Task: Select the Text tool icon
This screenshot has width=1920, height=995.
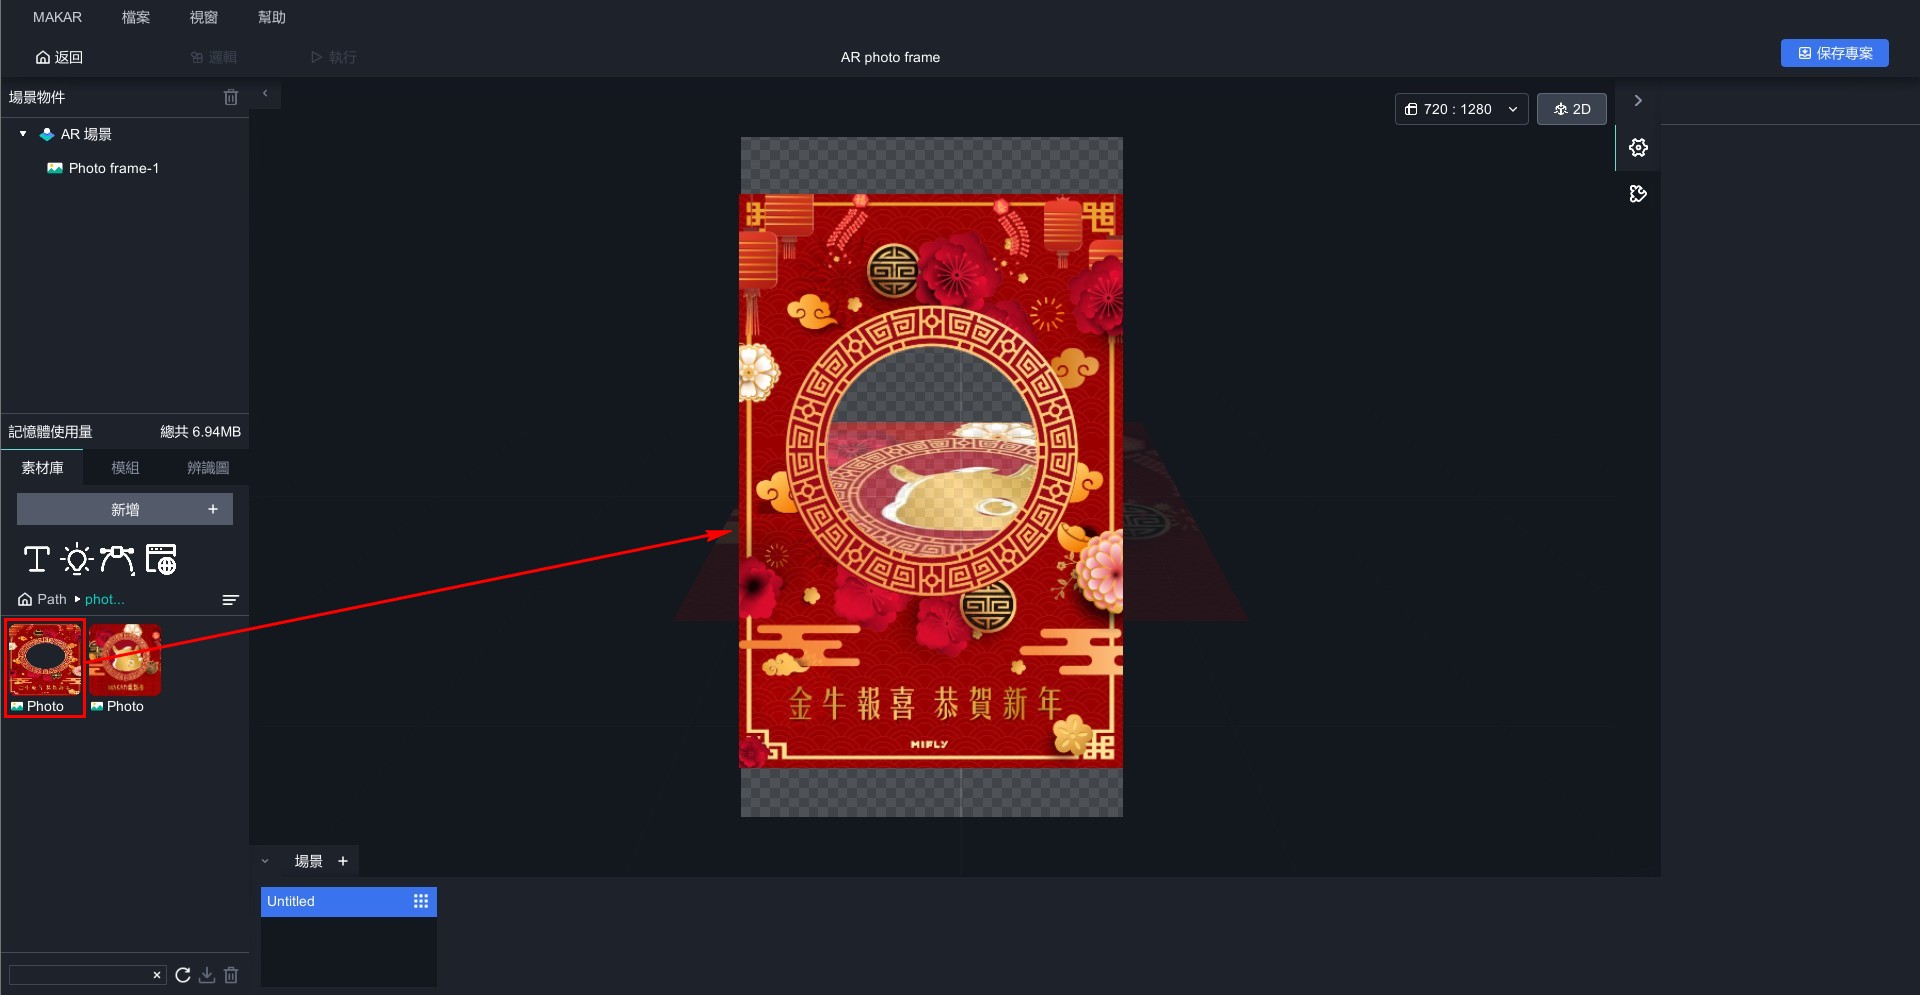Action: (x=37, y=559)
